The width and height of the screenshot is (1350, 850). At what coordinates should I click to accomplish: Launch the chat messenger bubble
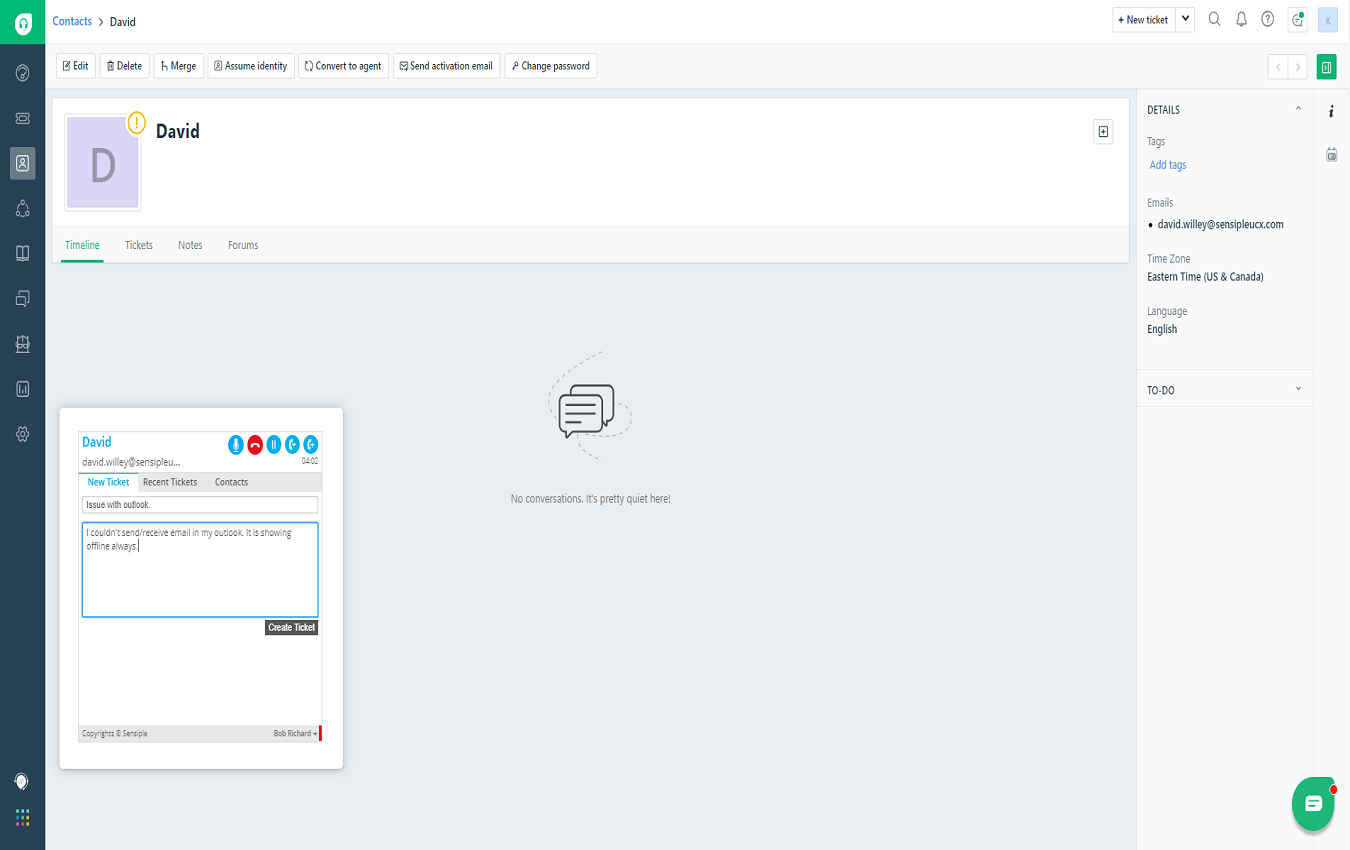tap(1313, 803)
